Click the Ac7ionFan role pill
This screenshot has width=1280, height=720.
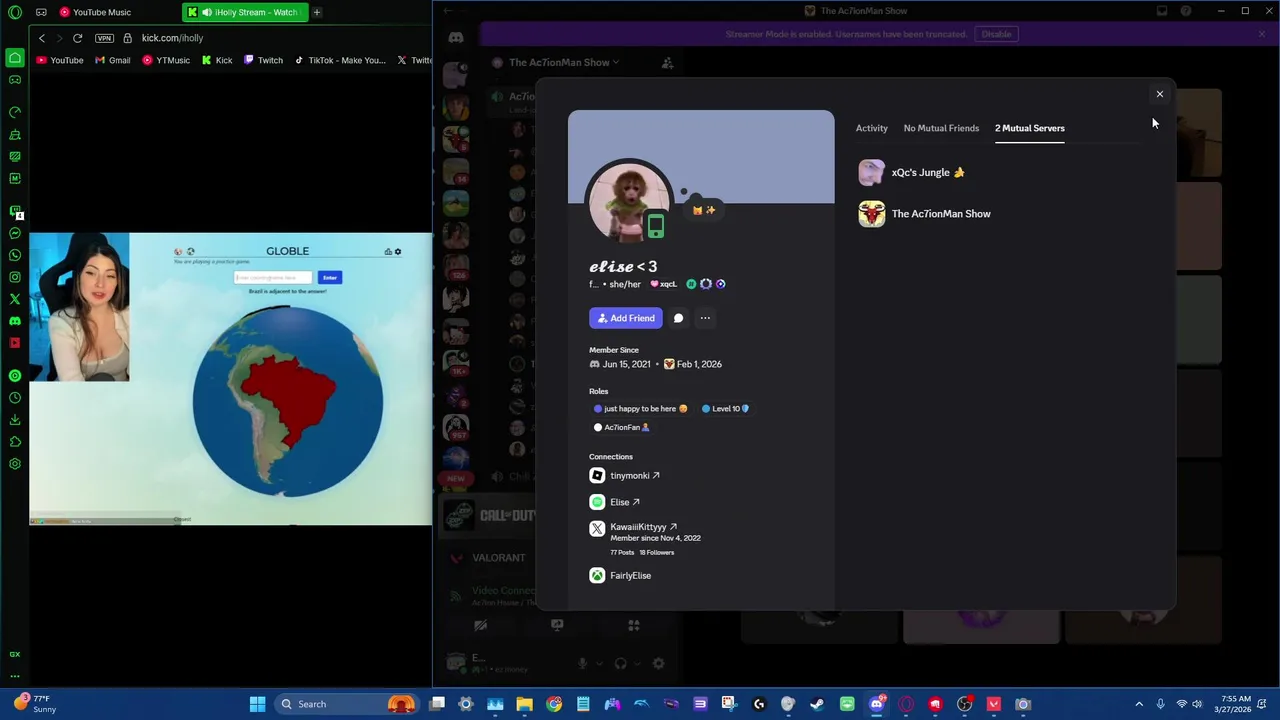tap(622, 427)
